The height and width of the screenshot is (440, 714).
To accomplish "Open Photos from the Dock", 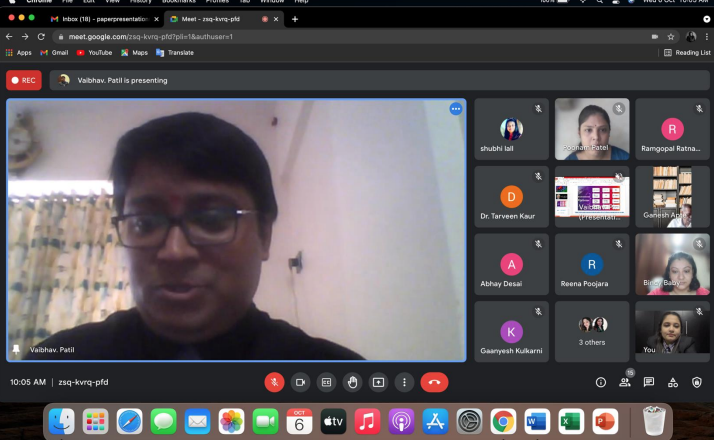I will pyautogui.click(x=231, y=421).
